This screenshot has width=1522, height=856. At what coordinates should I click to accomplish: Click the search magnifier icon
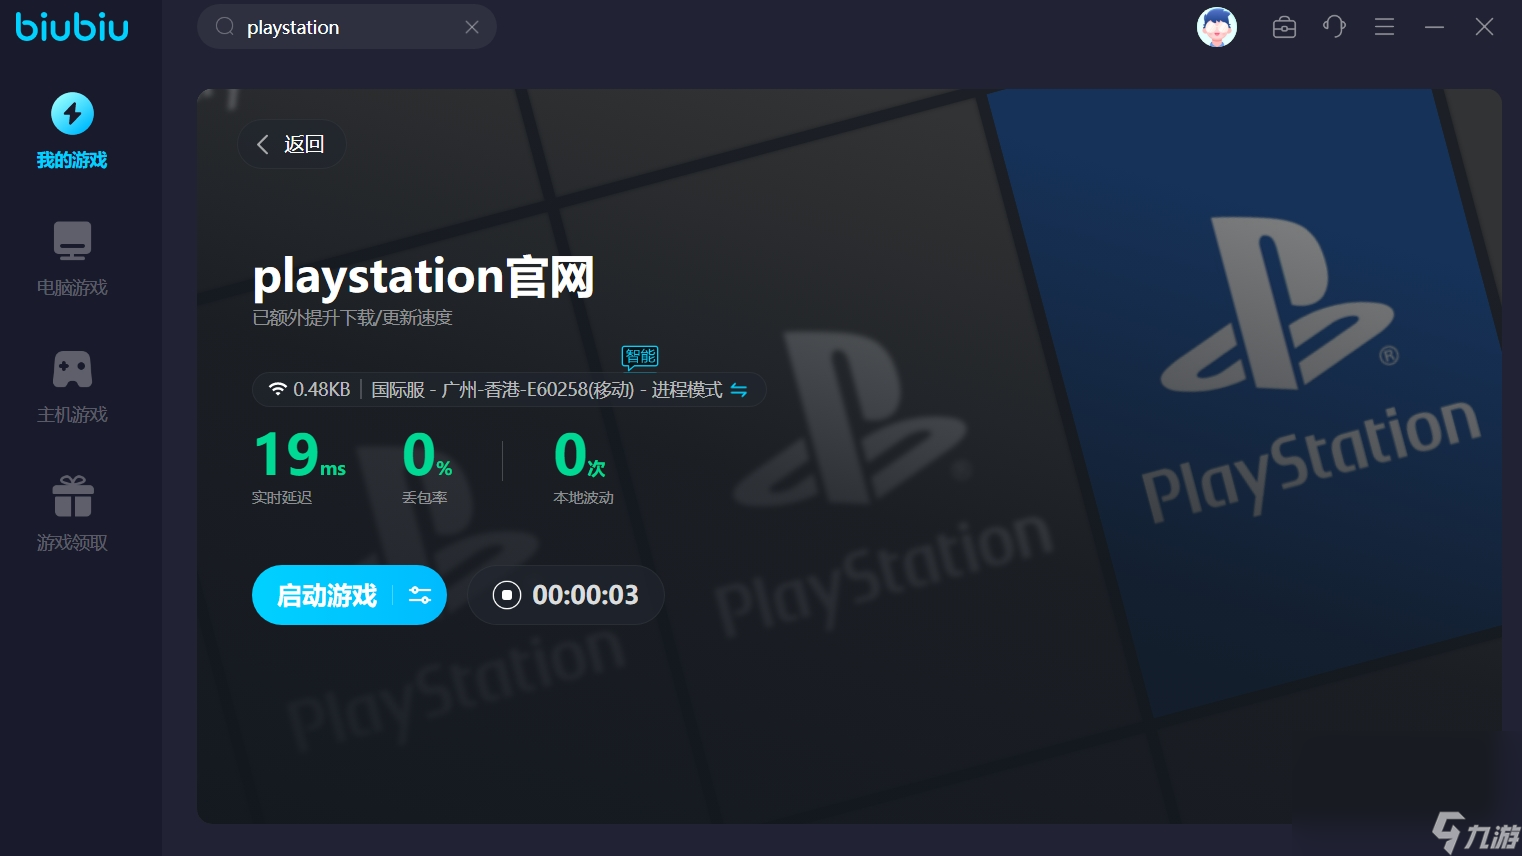pyautogui.click(x=225, y=27)
